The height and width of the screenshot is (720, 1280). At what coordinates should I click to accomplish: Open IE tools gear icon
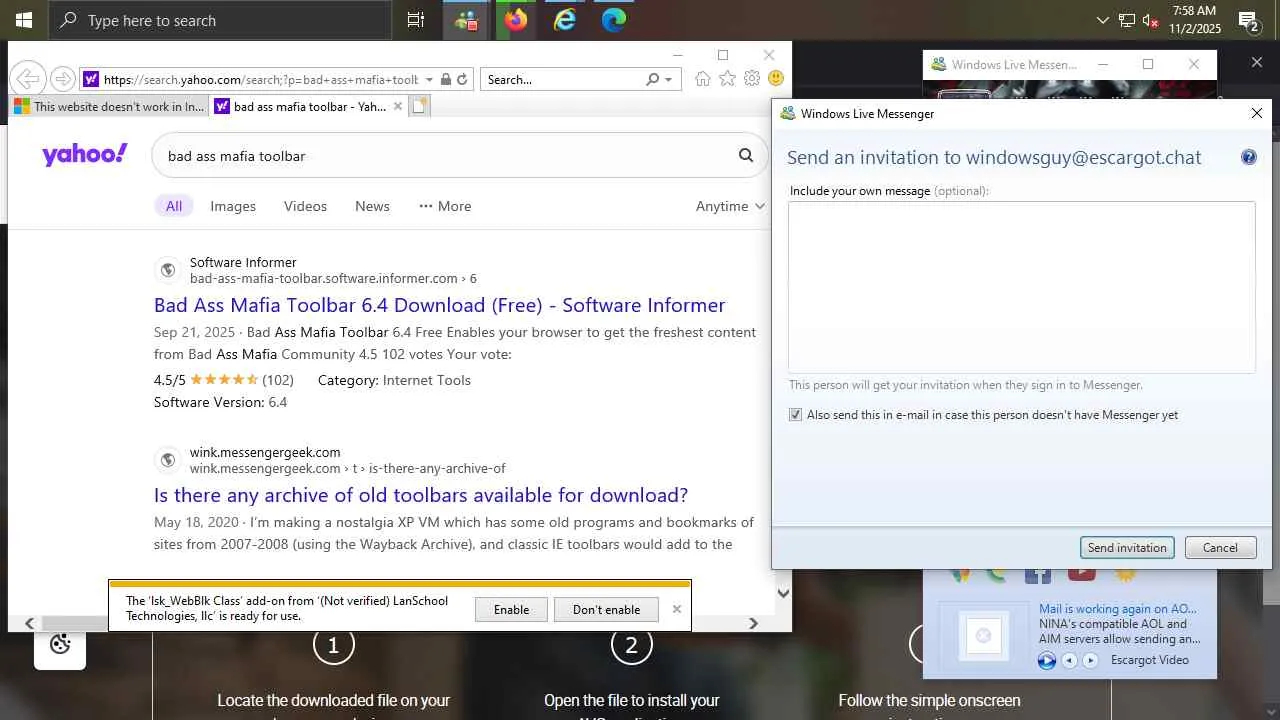click(752, 78)
